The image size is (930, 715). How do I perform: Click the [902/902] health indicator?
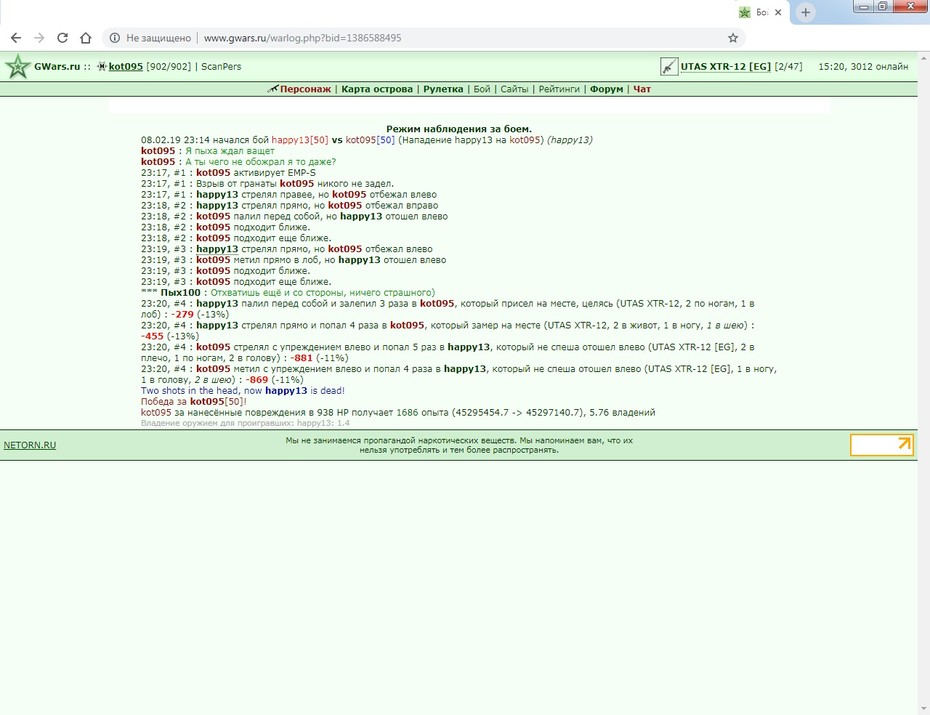point(168,66)
